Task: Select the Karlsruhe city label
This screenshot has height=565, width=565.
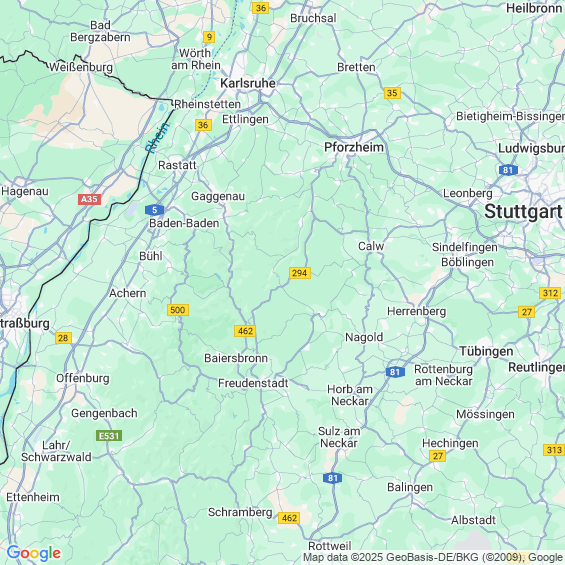Action: 248,83
